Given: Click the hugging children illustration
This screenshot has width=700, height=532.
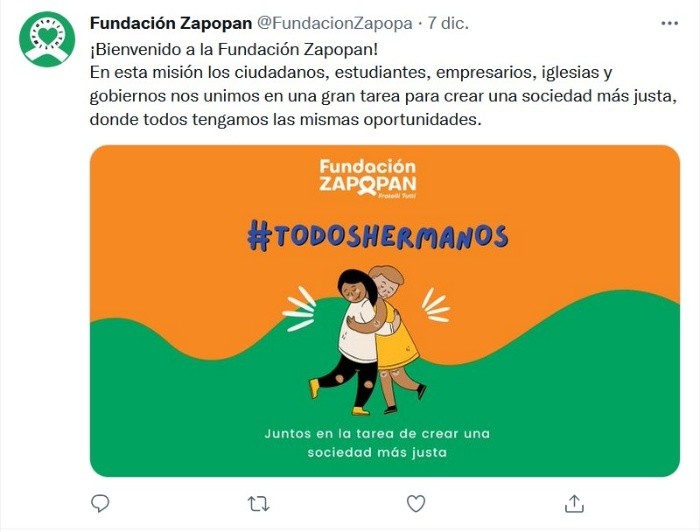Looking at the screenshot, I should point(366,341).
